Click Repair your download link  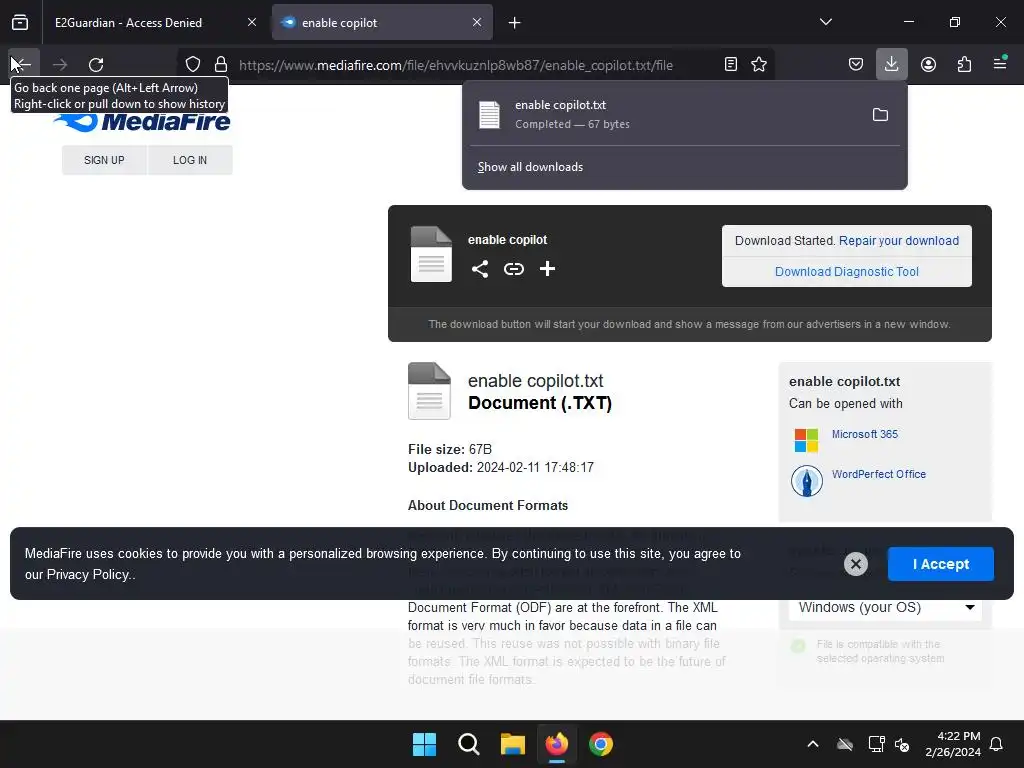(899, 240)
